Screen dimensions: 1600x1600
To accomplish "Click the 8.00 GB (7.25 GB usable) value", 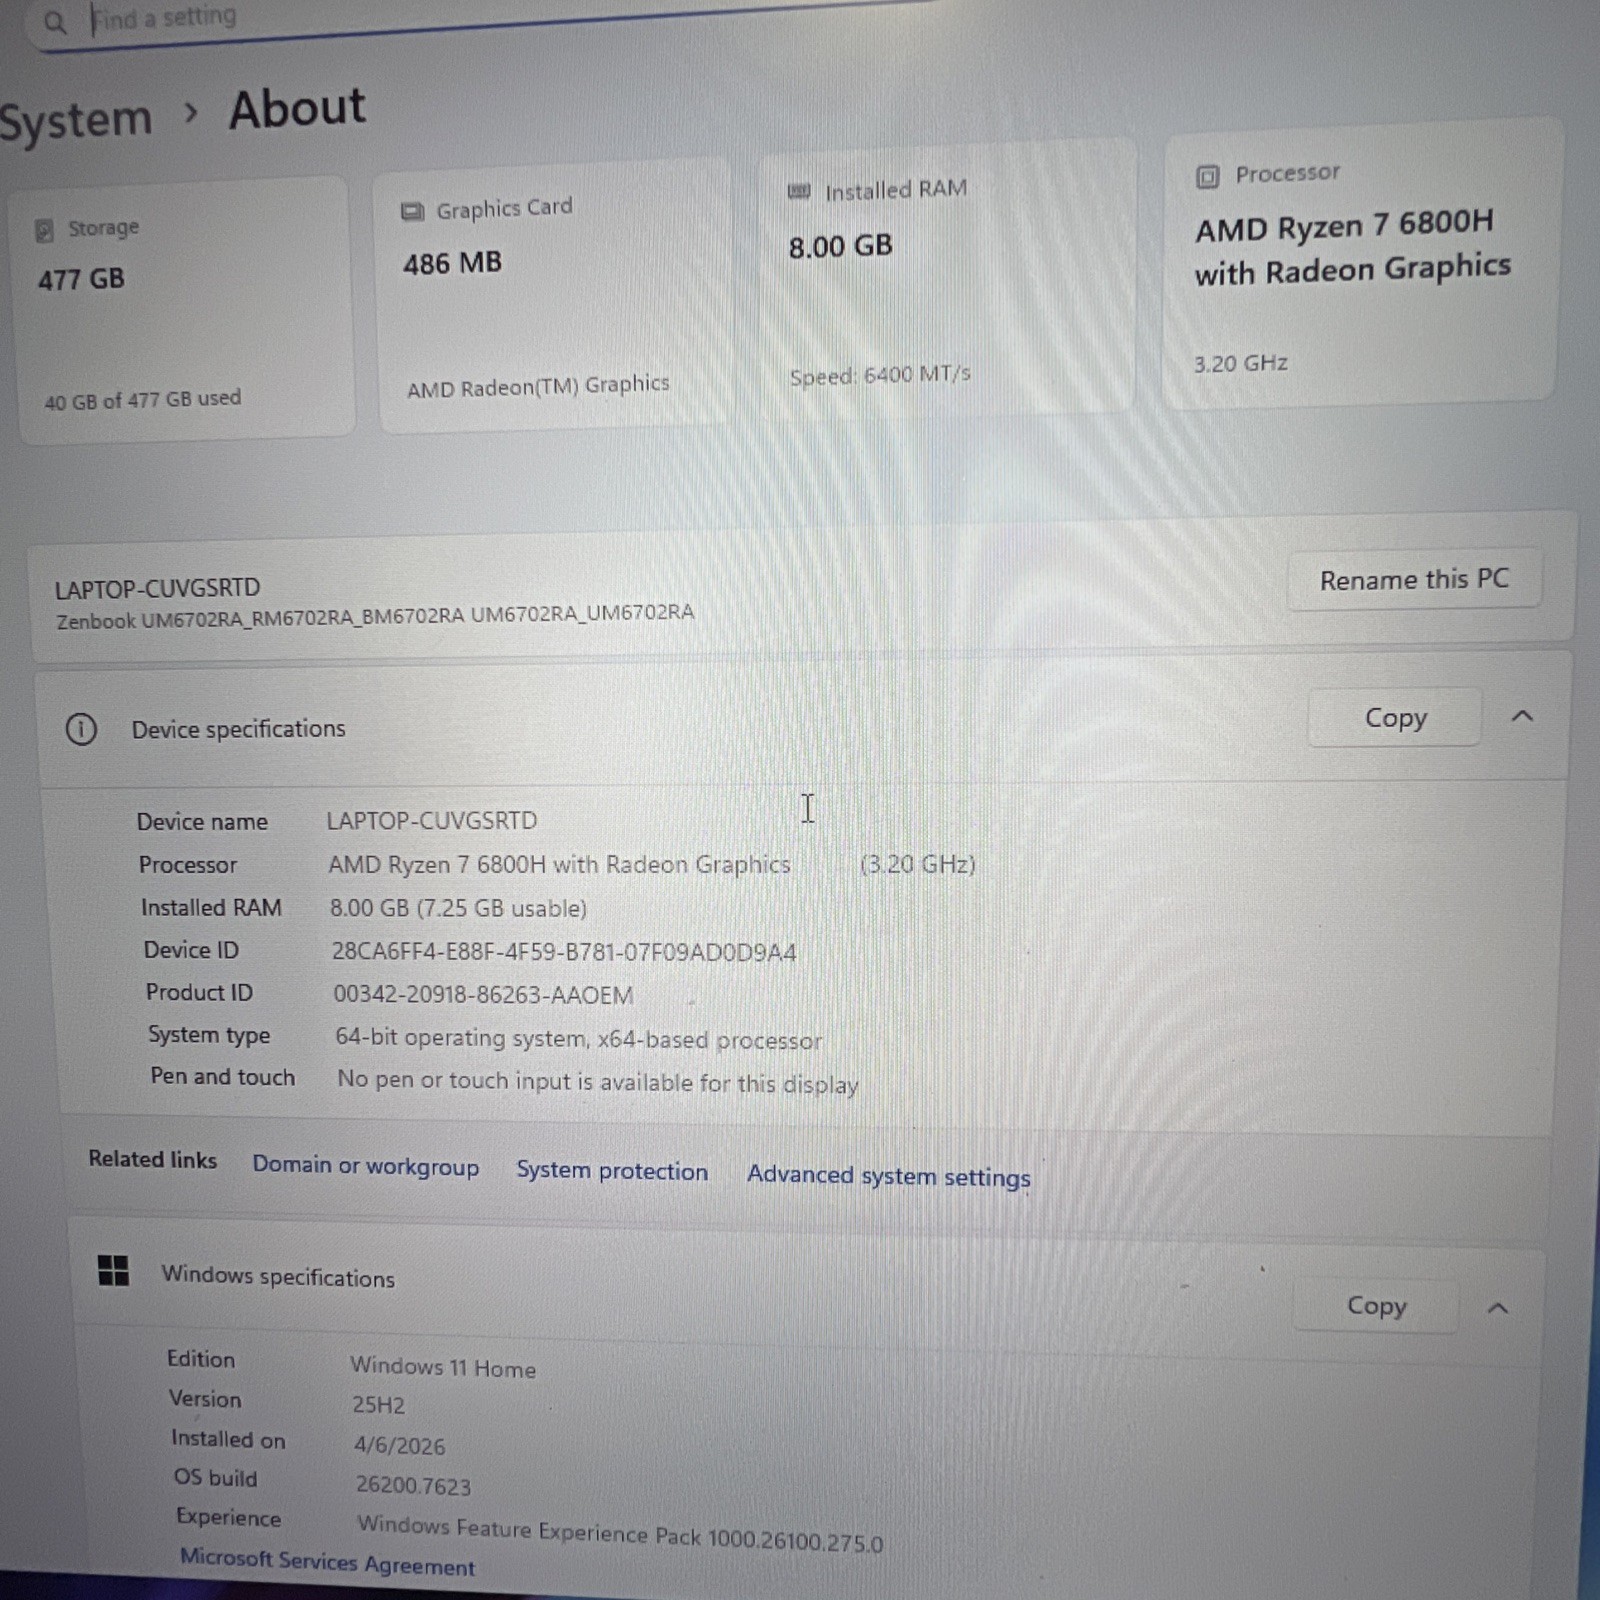I will tap(458, 908).
